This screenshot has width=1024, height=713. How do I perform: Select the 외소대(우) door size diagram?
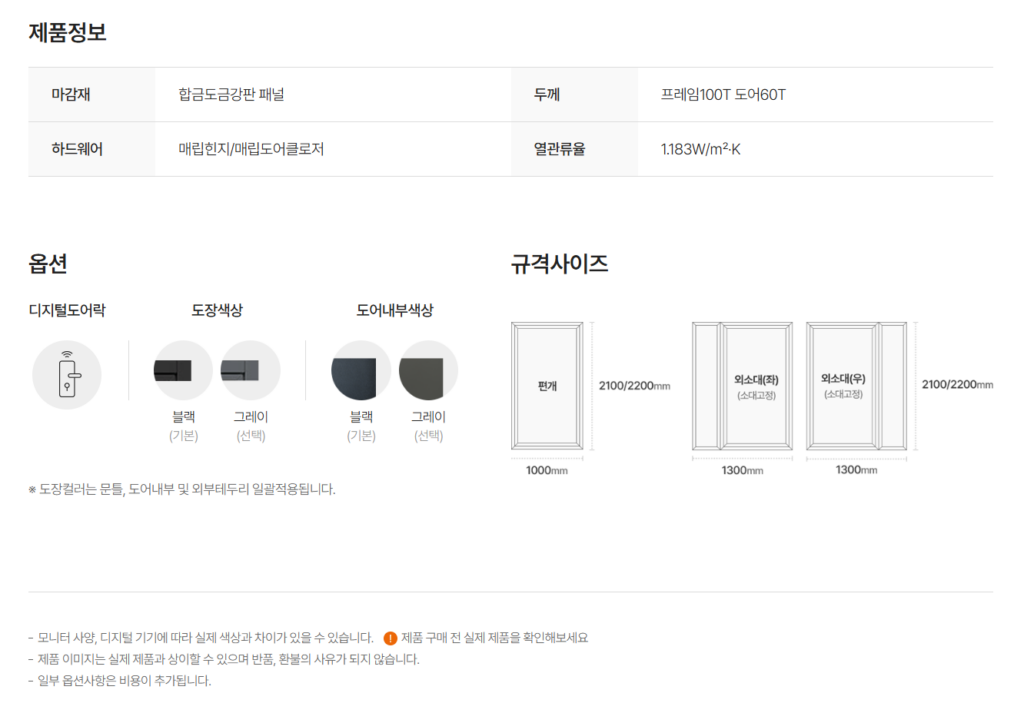856,386
